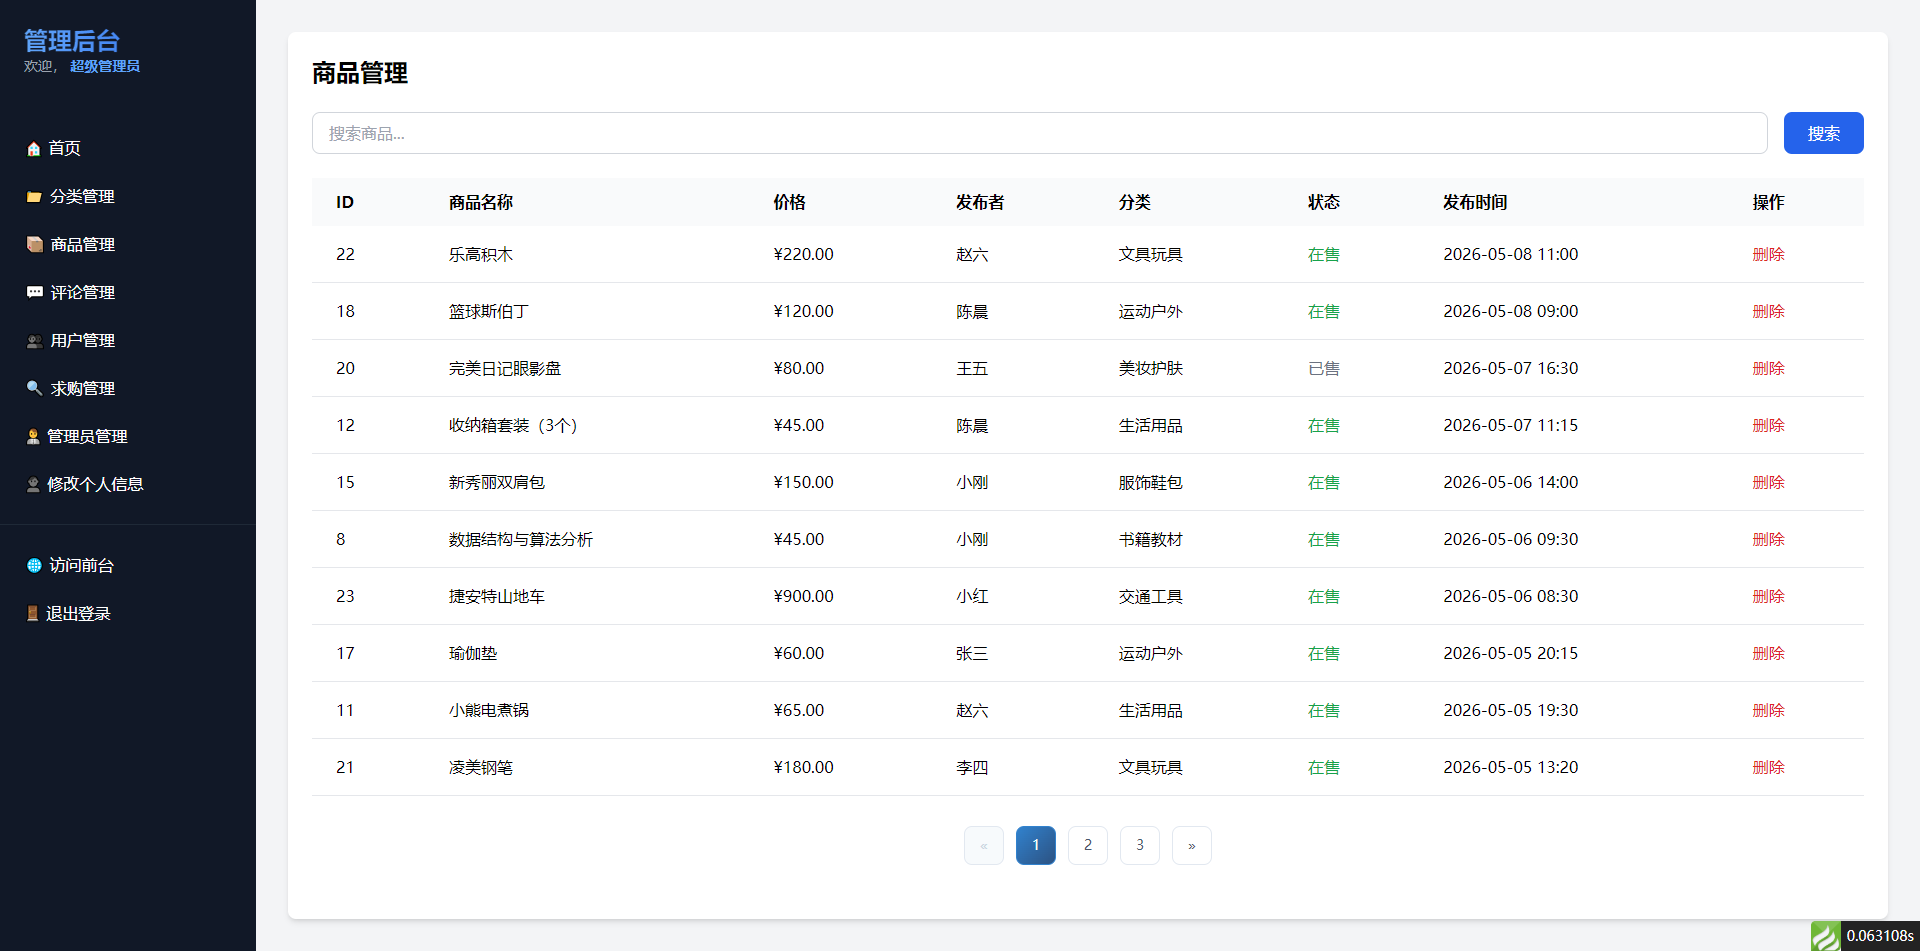1920x951 pixels.
Task: Go to 分类管理 in sidebar
Action: 82,196
